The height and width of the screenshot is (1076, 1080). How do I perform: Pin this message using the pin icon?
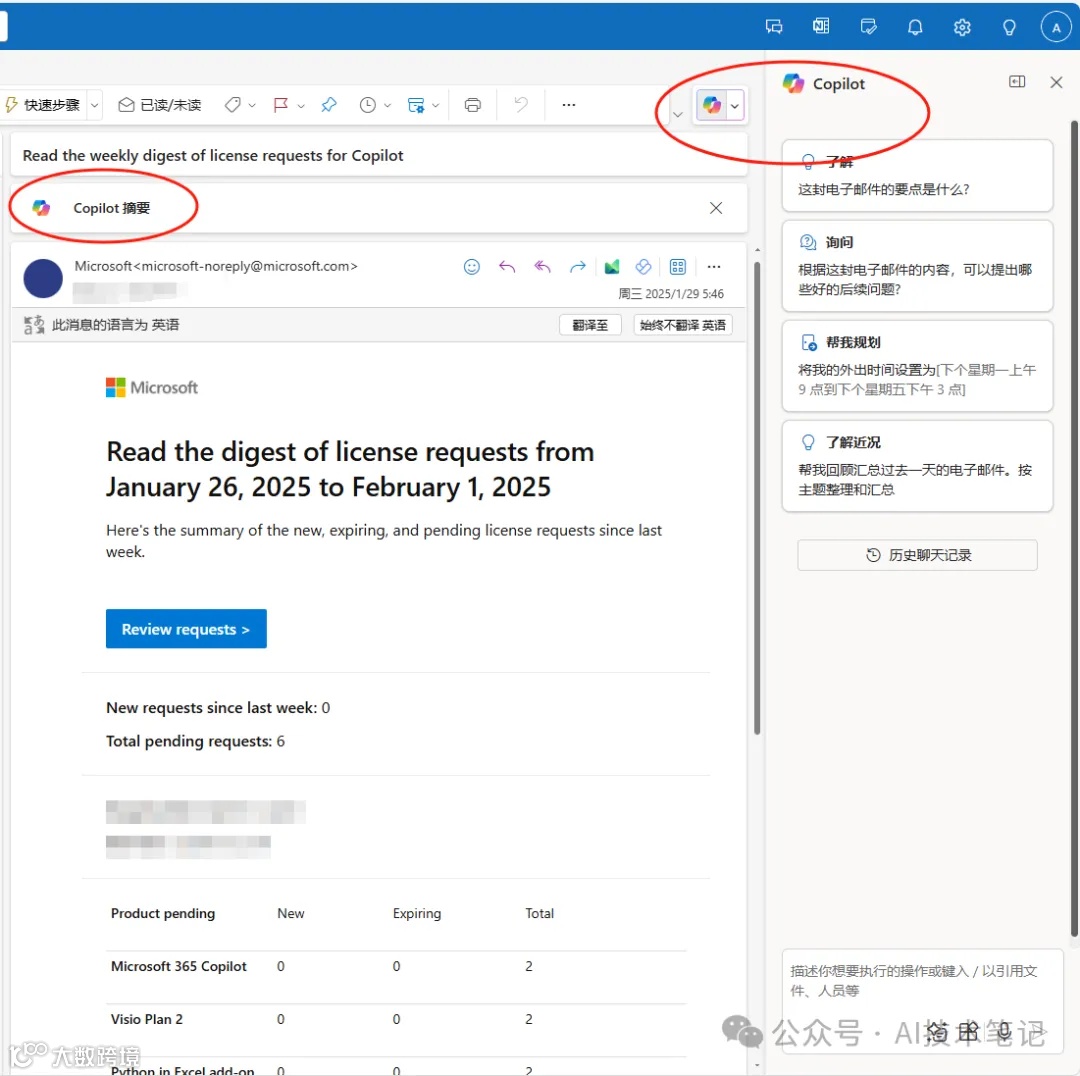pos(329,105)
